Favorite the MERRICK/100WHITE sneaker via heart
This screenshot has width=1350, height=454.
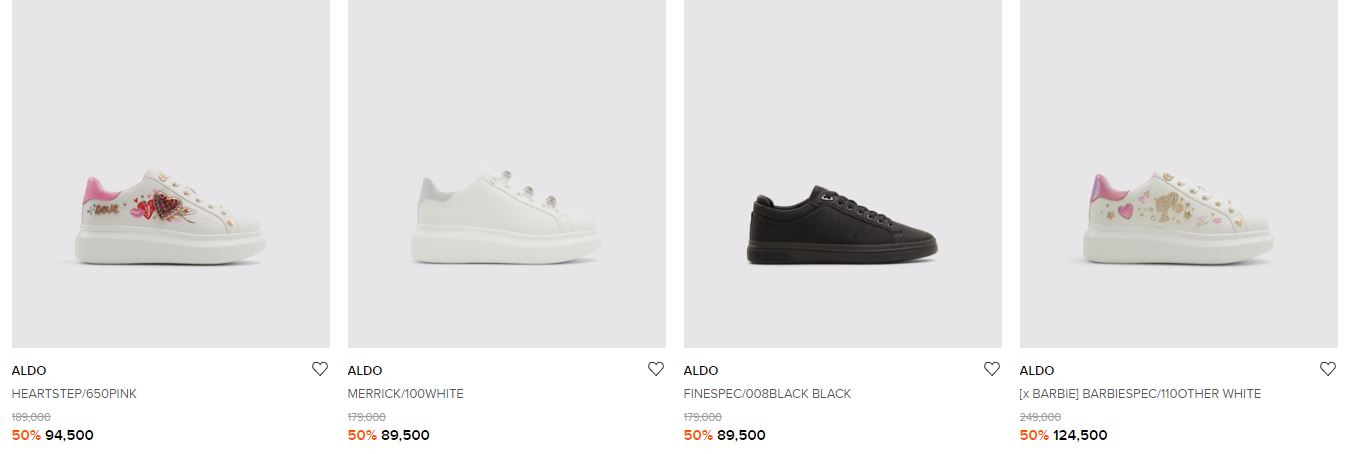click(656, 369)
